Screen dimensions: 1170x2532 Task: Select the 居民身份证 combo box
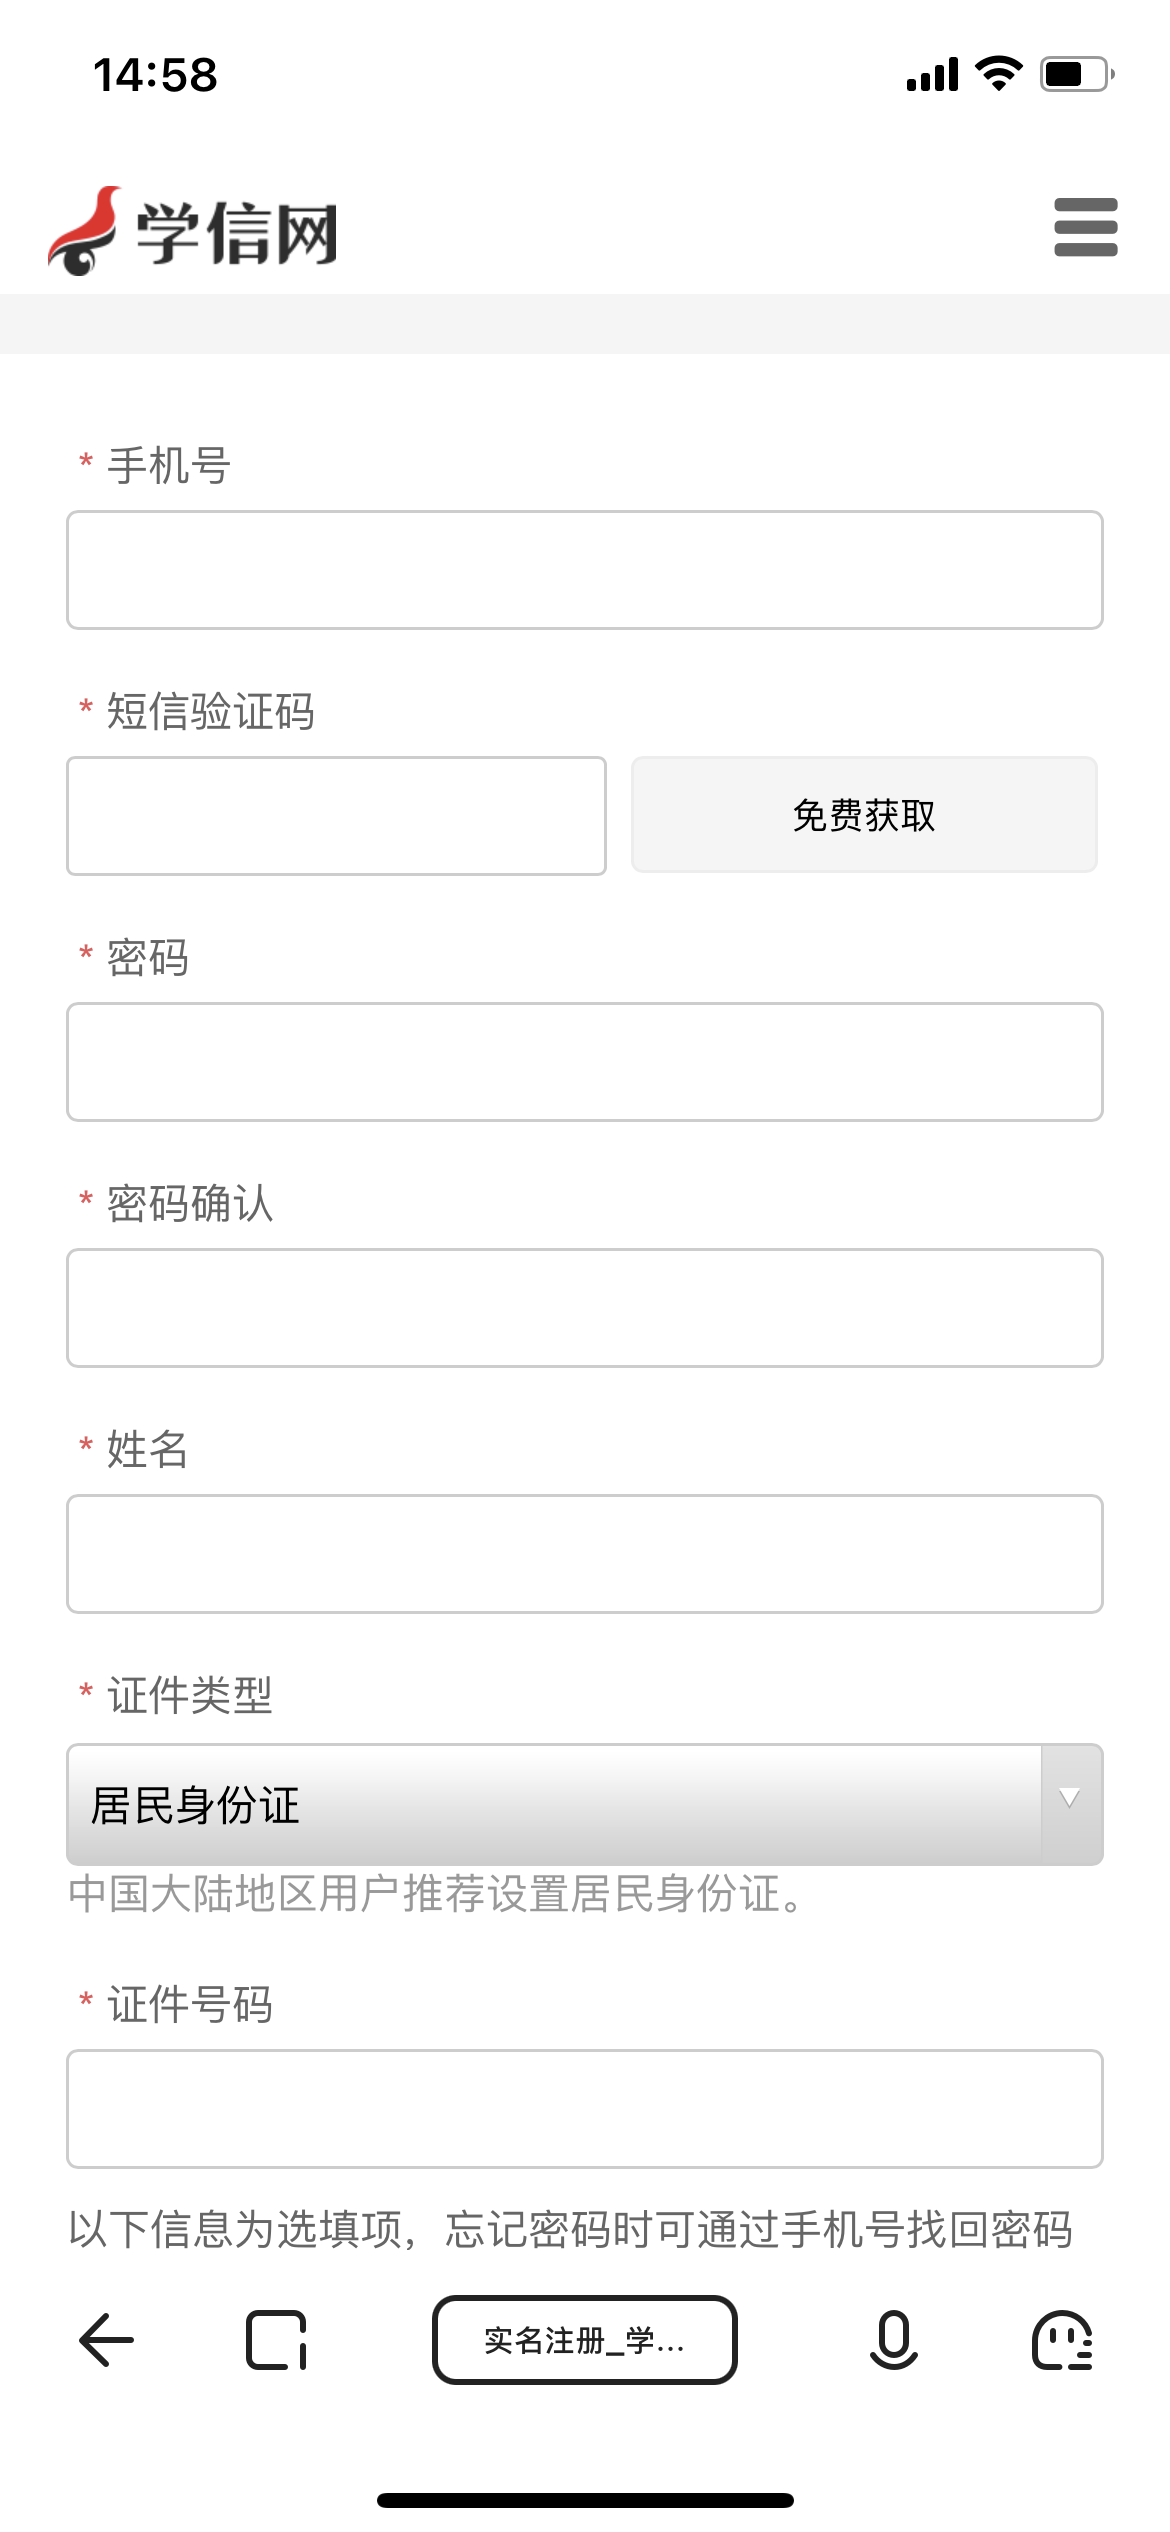[x=554, y=1804]
